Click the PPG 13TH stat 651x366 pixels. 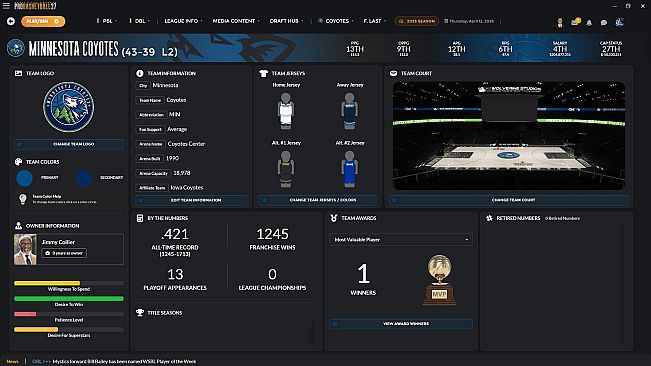(x=355, y=49)
